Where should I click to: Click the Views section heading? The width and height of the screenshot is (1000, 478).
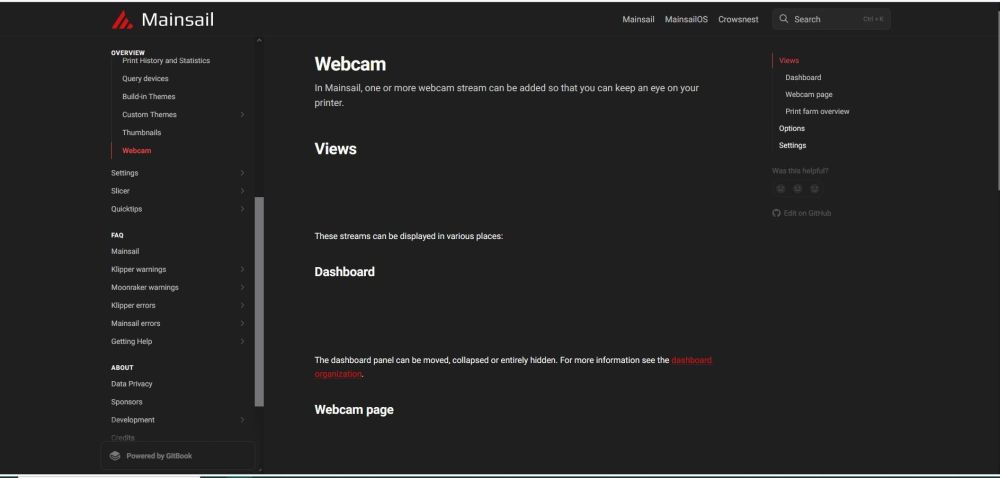tap(335, 148)
